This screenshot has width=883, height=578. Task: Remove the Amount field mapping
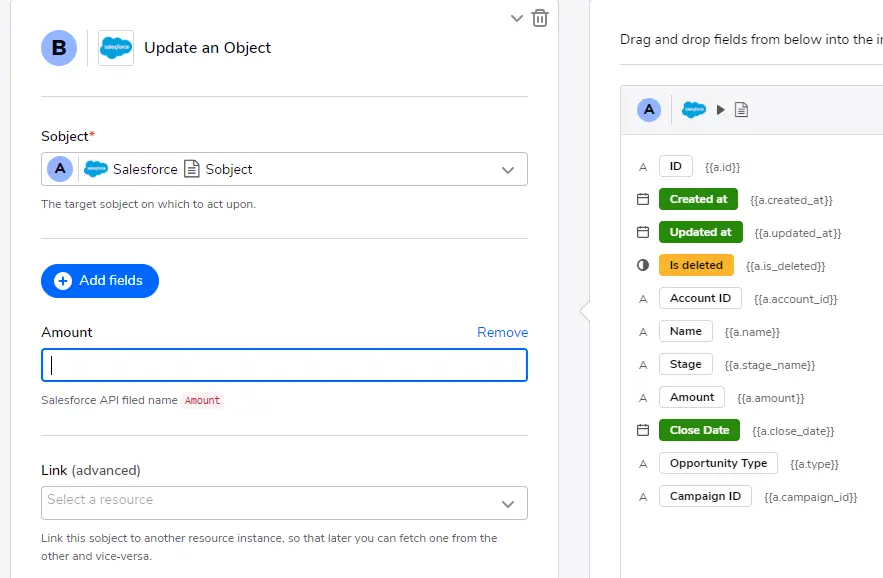502,332
